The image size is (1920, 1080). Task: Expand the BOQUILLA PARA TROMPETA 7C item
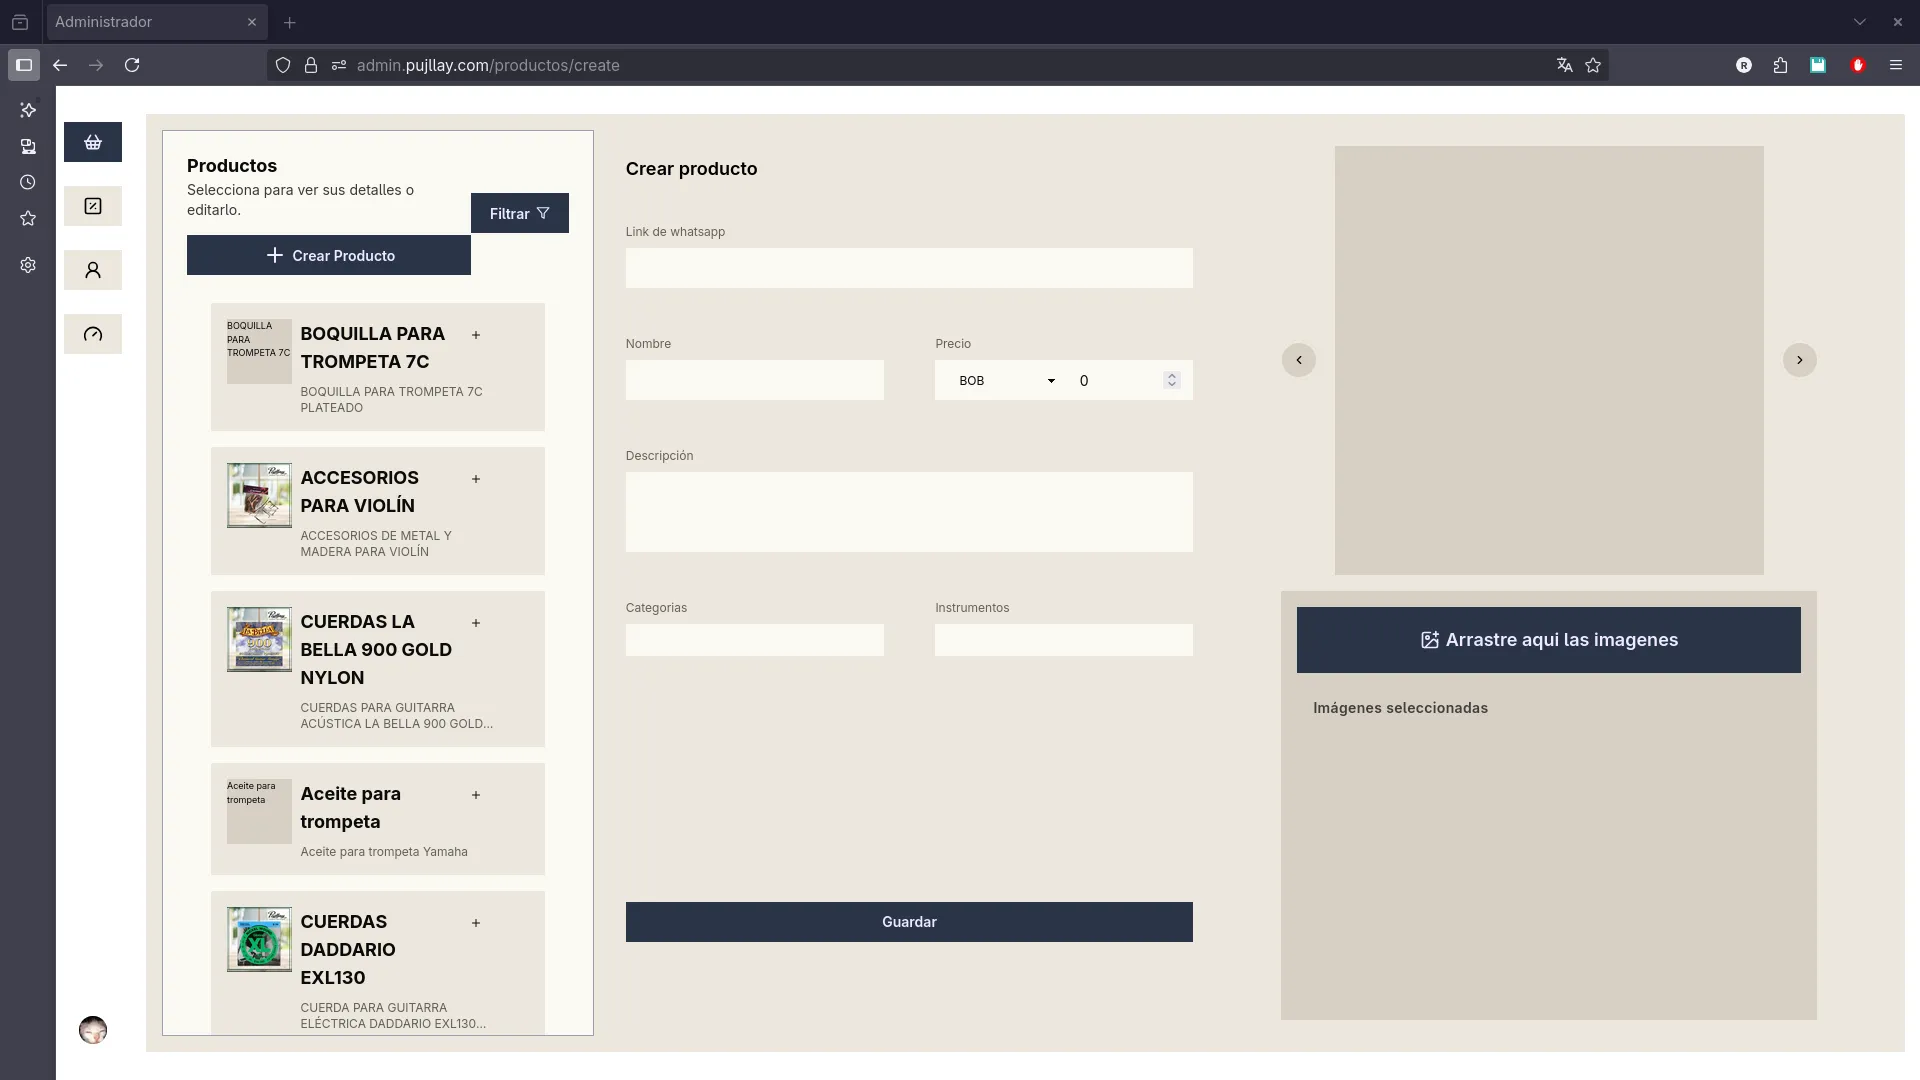(476, 335)
